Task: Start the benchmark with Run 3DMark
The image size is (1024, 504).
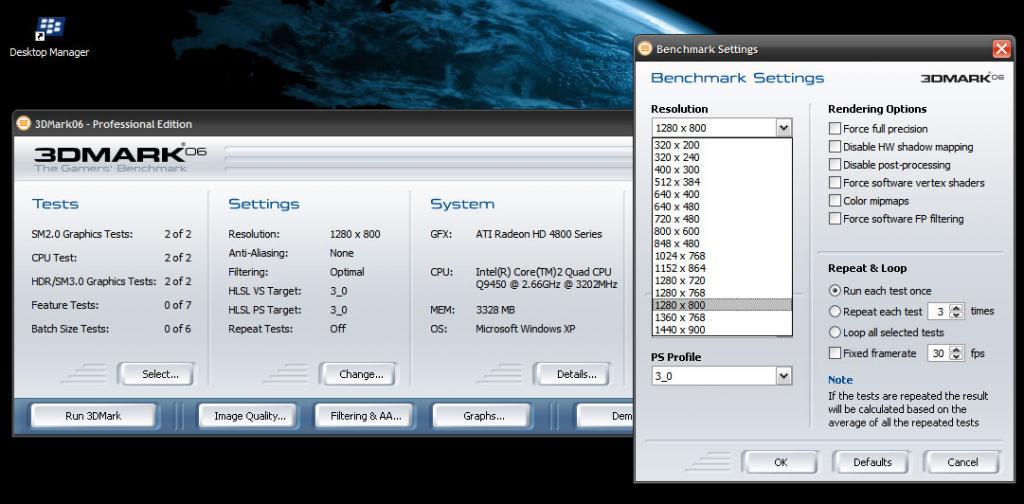Action: pyautogui.click(x=93, y=416)
